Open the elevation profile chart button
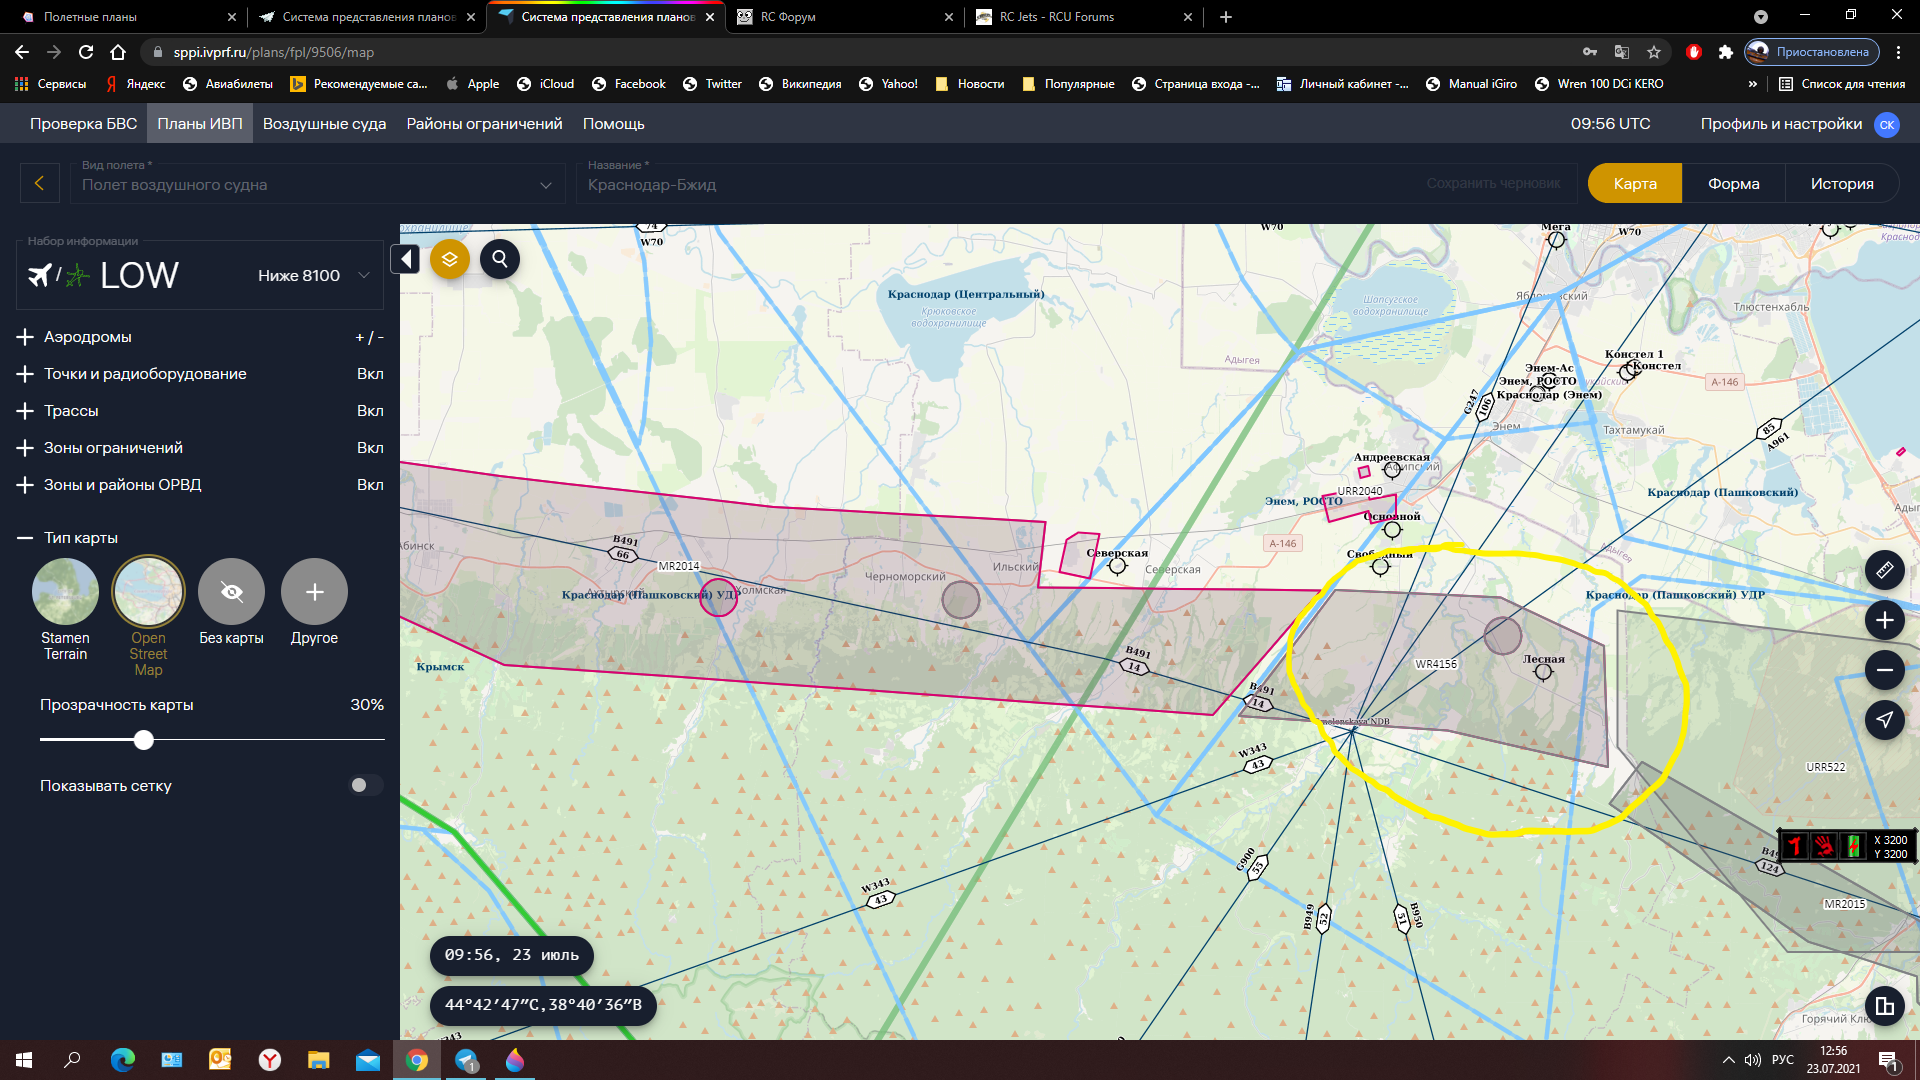This screenshot has width=1920, height=1080. click(1884, 1006)
